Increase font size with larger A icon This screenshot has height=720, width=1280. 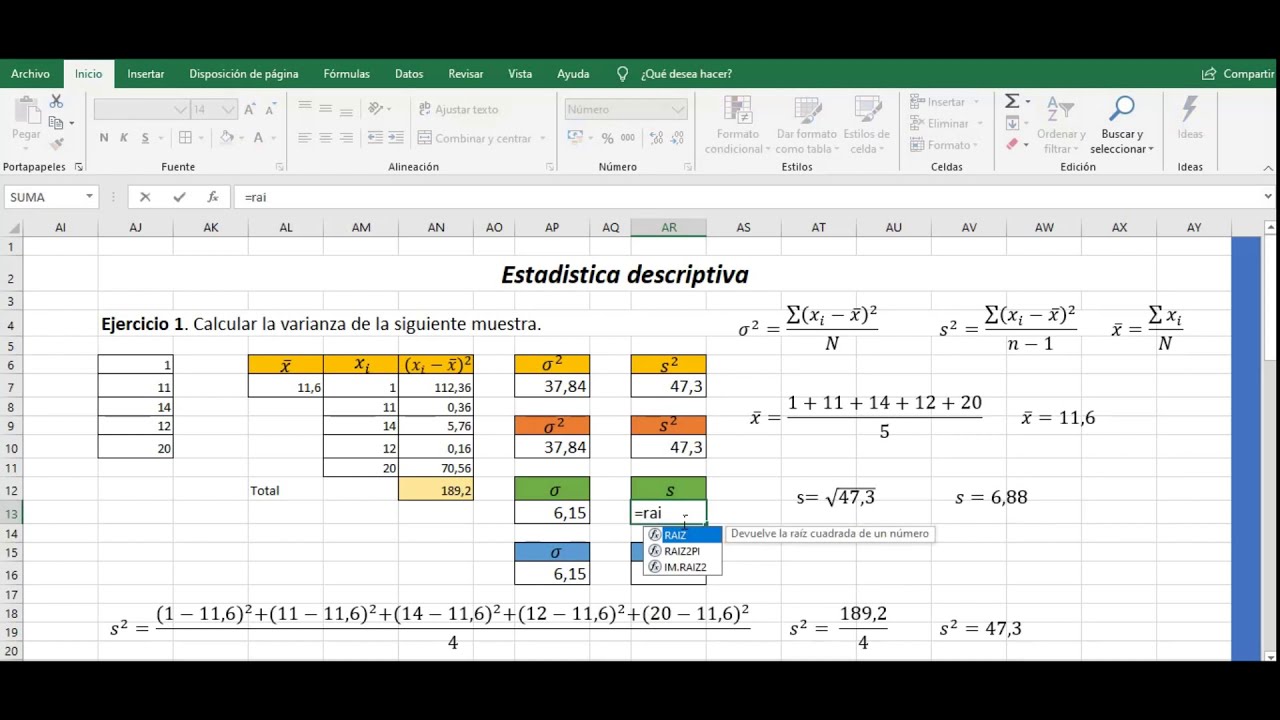pos(249,109)
